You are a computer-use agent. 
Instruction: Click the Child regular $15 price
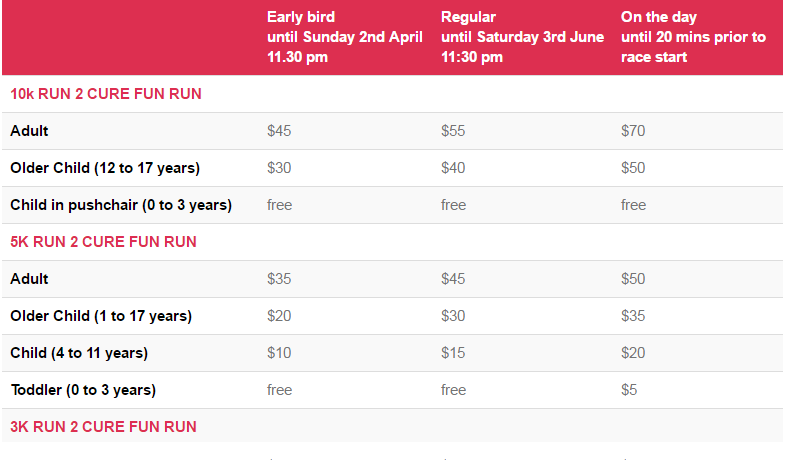click(x=453, y=353)
